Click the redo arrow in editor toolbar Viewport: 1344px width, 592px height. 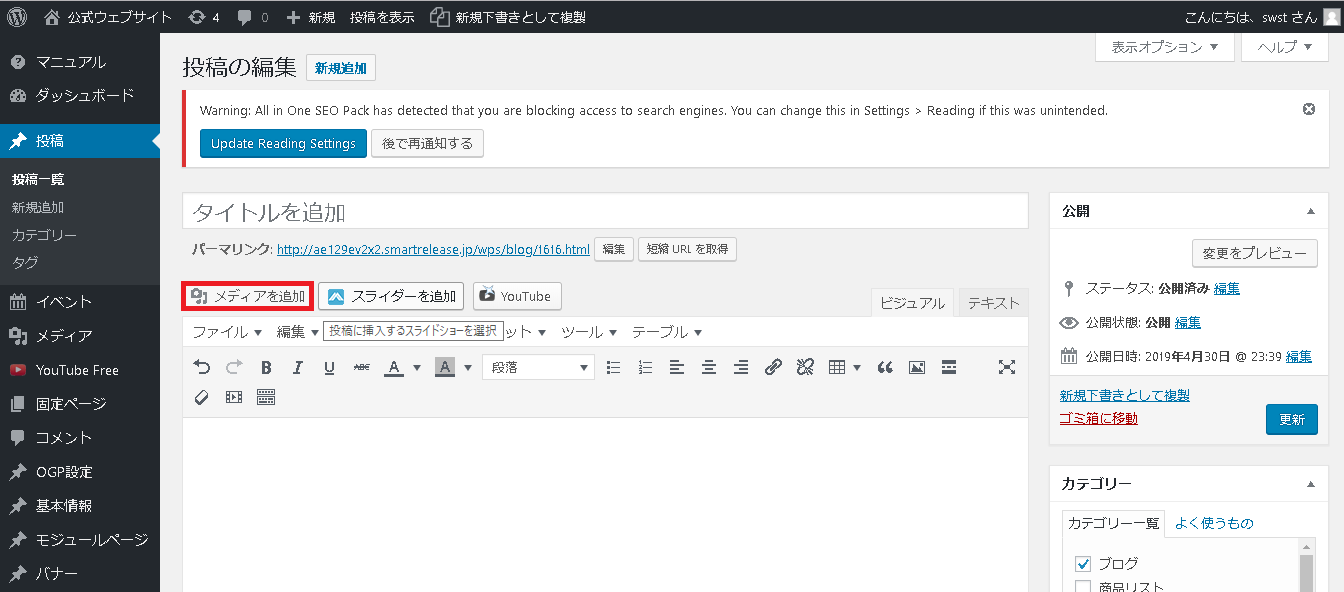click(234, 367)
